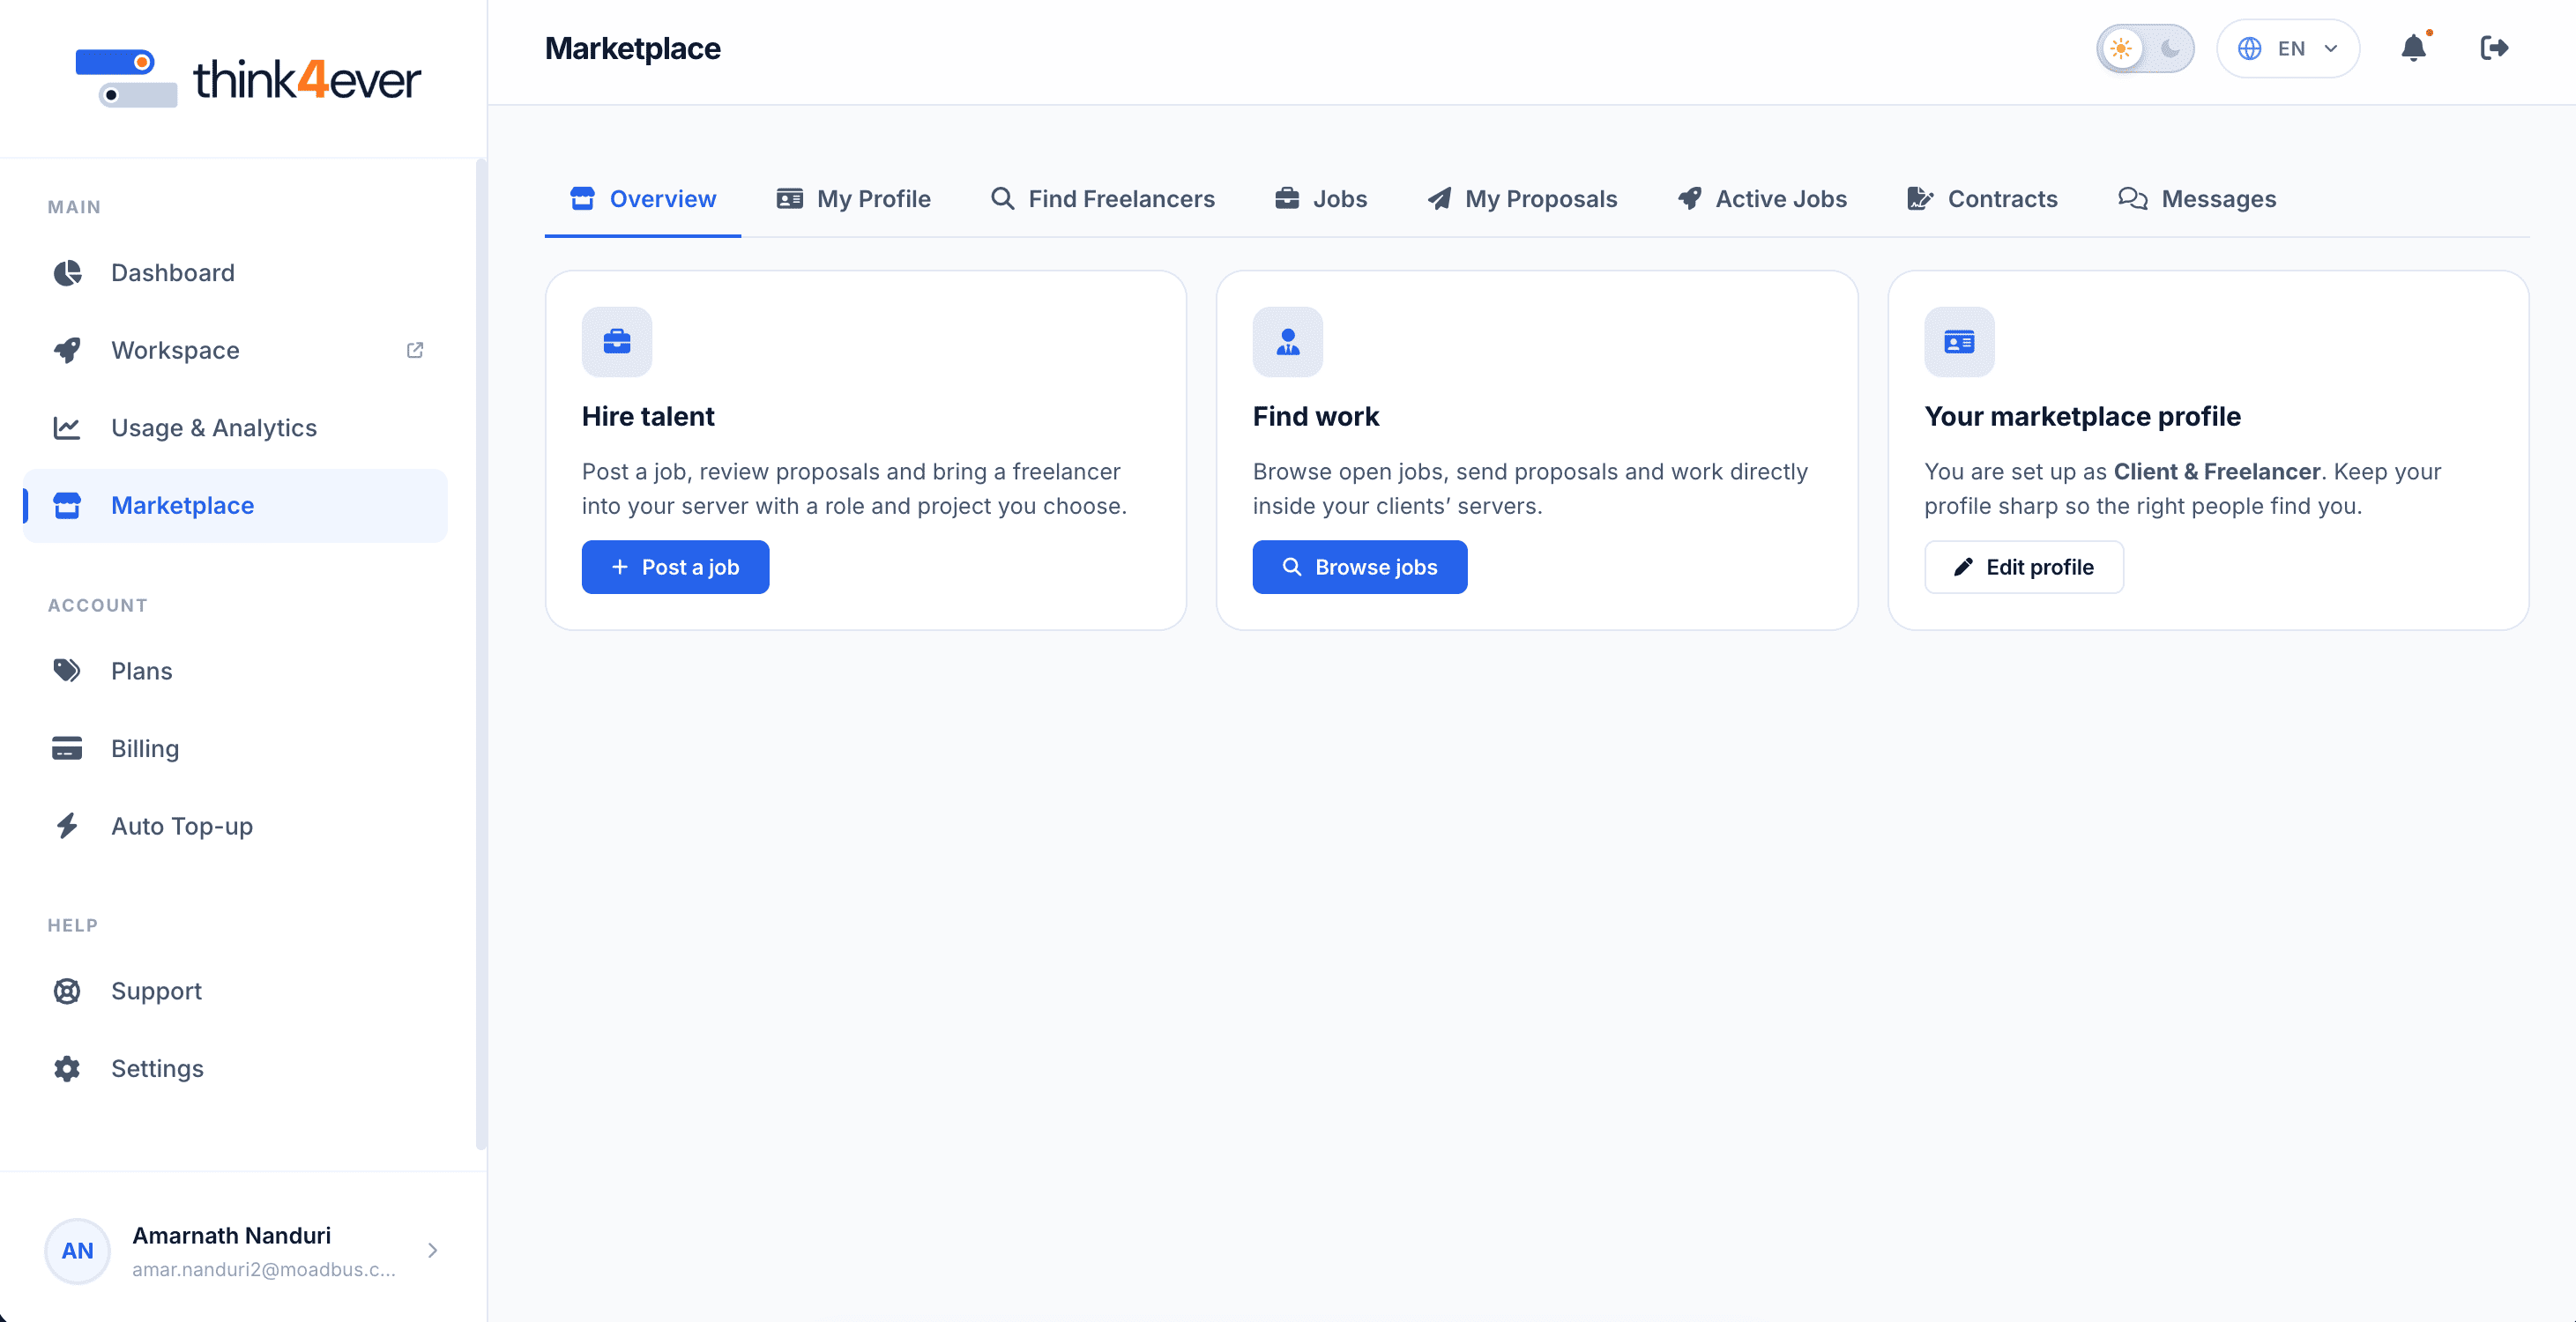Select light mode sun toggle
Viewport: 2576px width, 1322px height.
[x=2121, y=48]
